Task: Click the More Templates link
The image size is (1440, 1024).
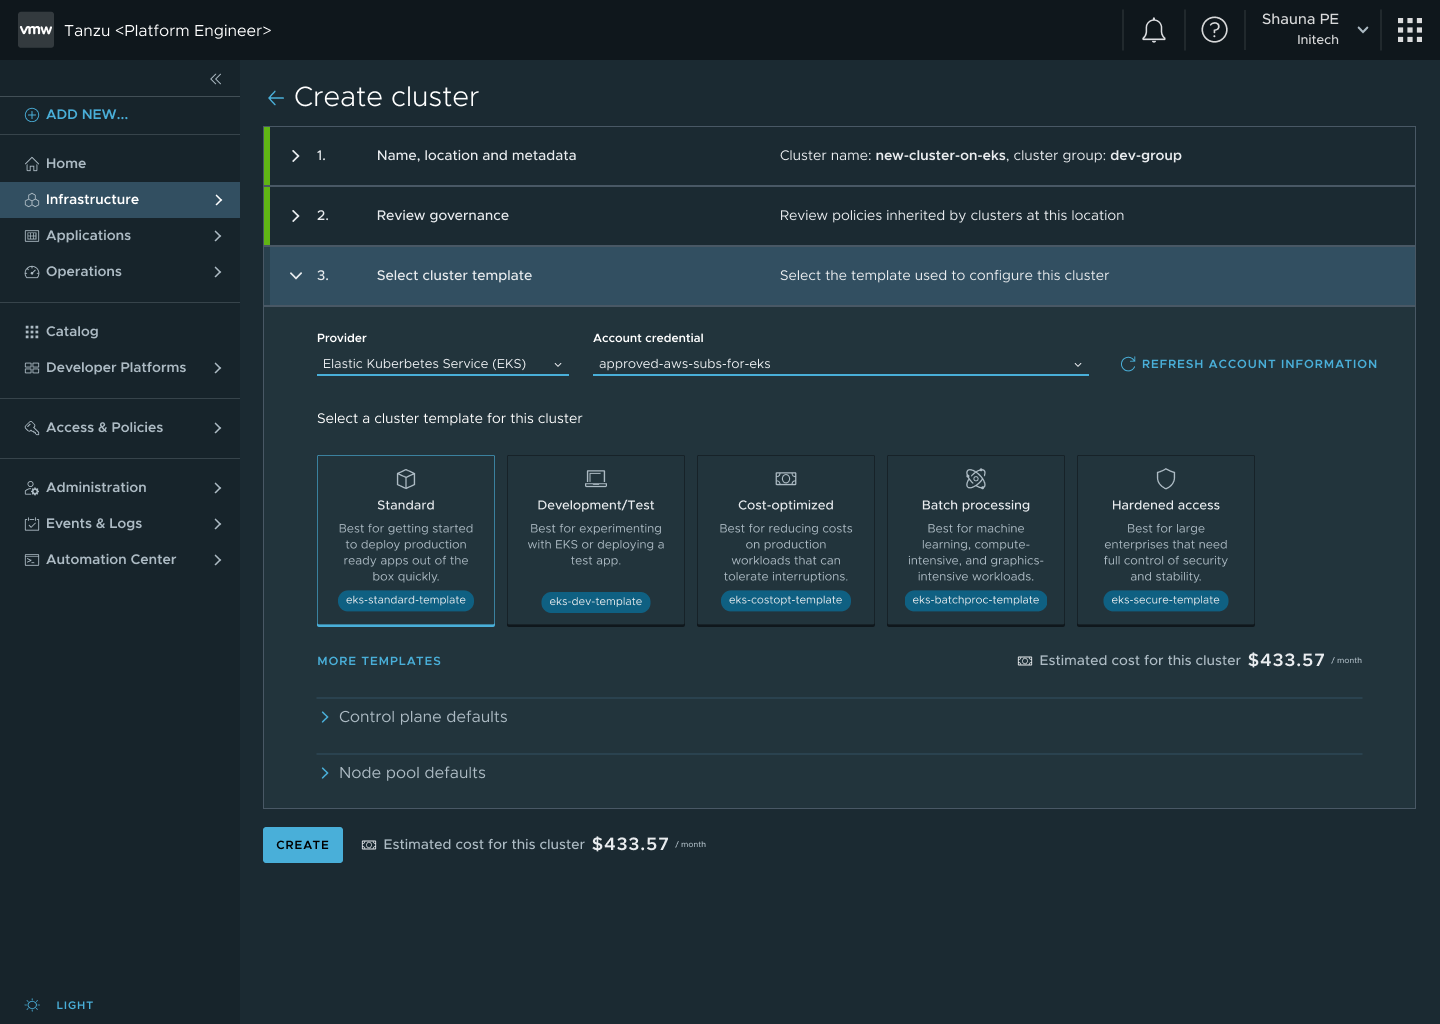Action: pos(379,661)
